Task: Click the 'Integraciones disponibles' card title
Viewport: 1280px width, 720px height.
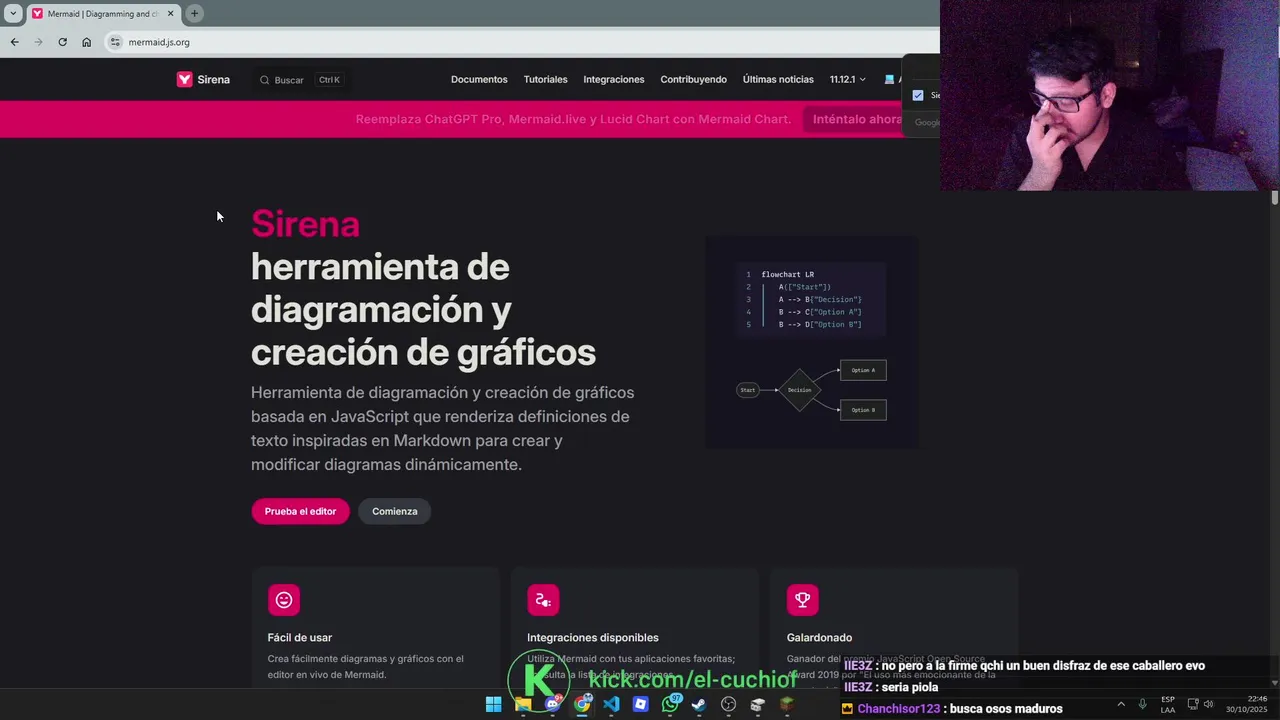Action: [x=593, y=637]
